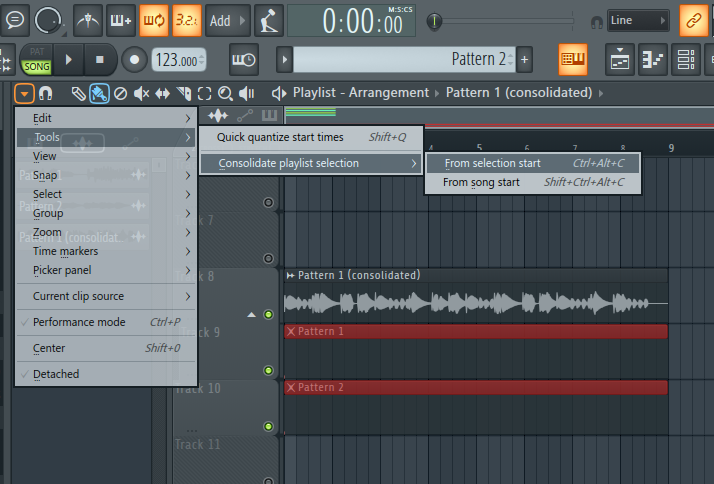Click the Stop button
Viewport: 714px width, 484px height.
100,59
